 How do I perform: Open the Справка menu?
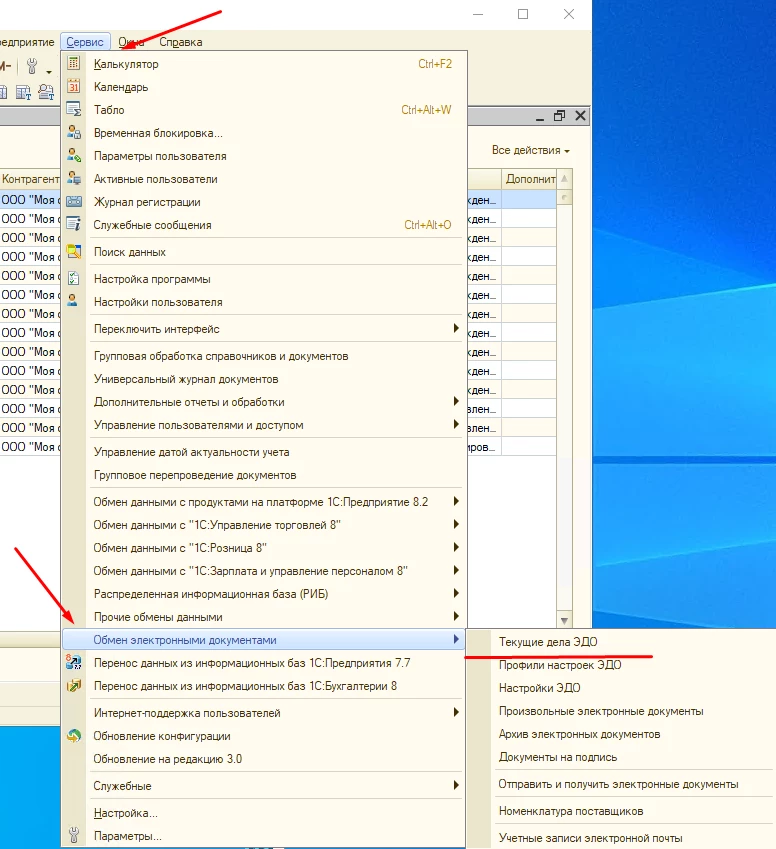(181, 42)
